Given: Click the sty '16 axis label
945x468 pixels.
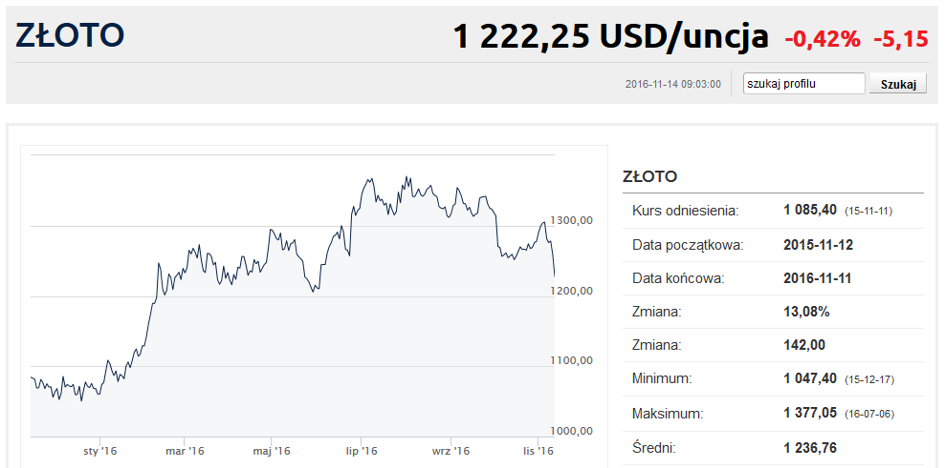Looking at the screenshot, I should (x=100, y=451).
